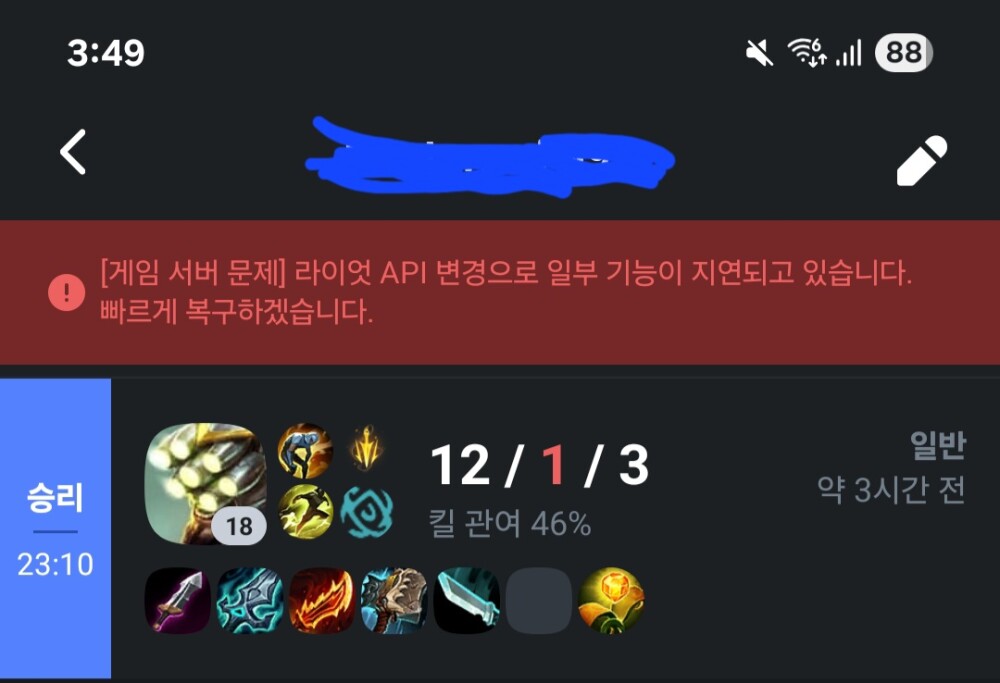The image size is (1000, 683).
Task: Tap the primary keystone rune icon
Action: point(366,448)
